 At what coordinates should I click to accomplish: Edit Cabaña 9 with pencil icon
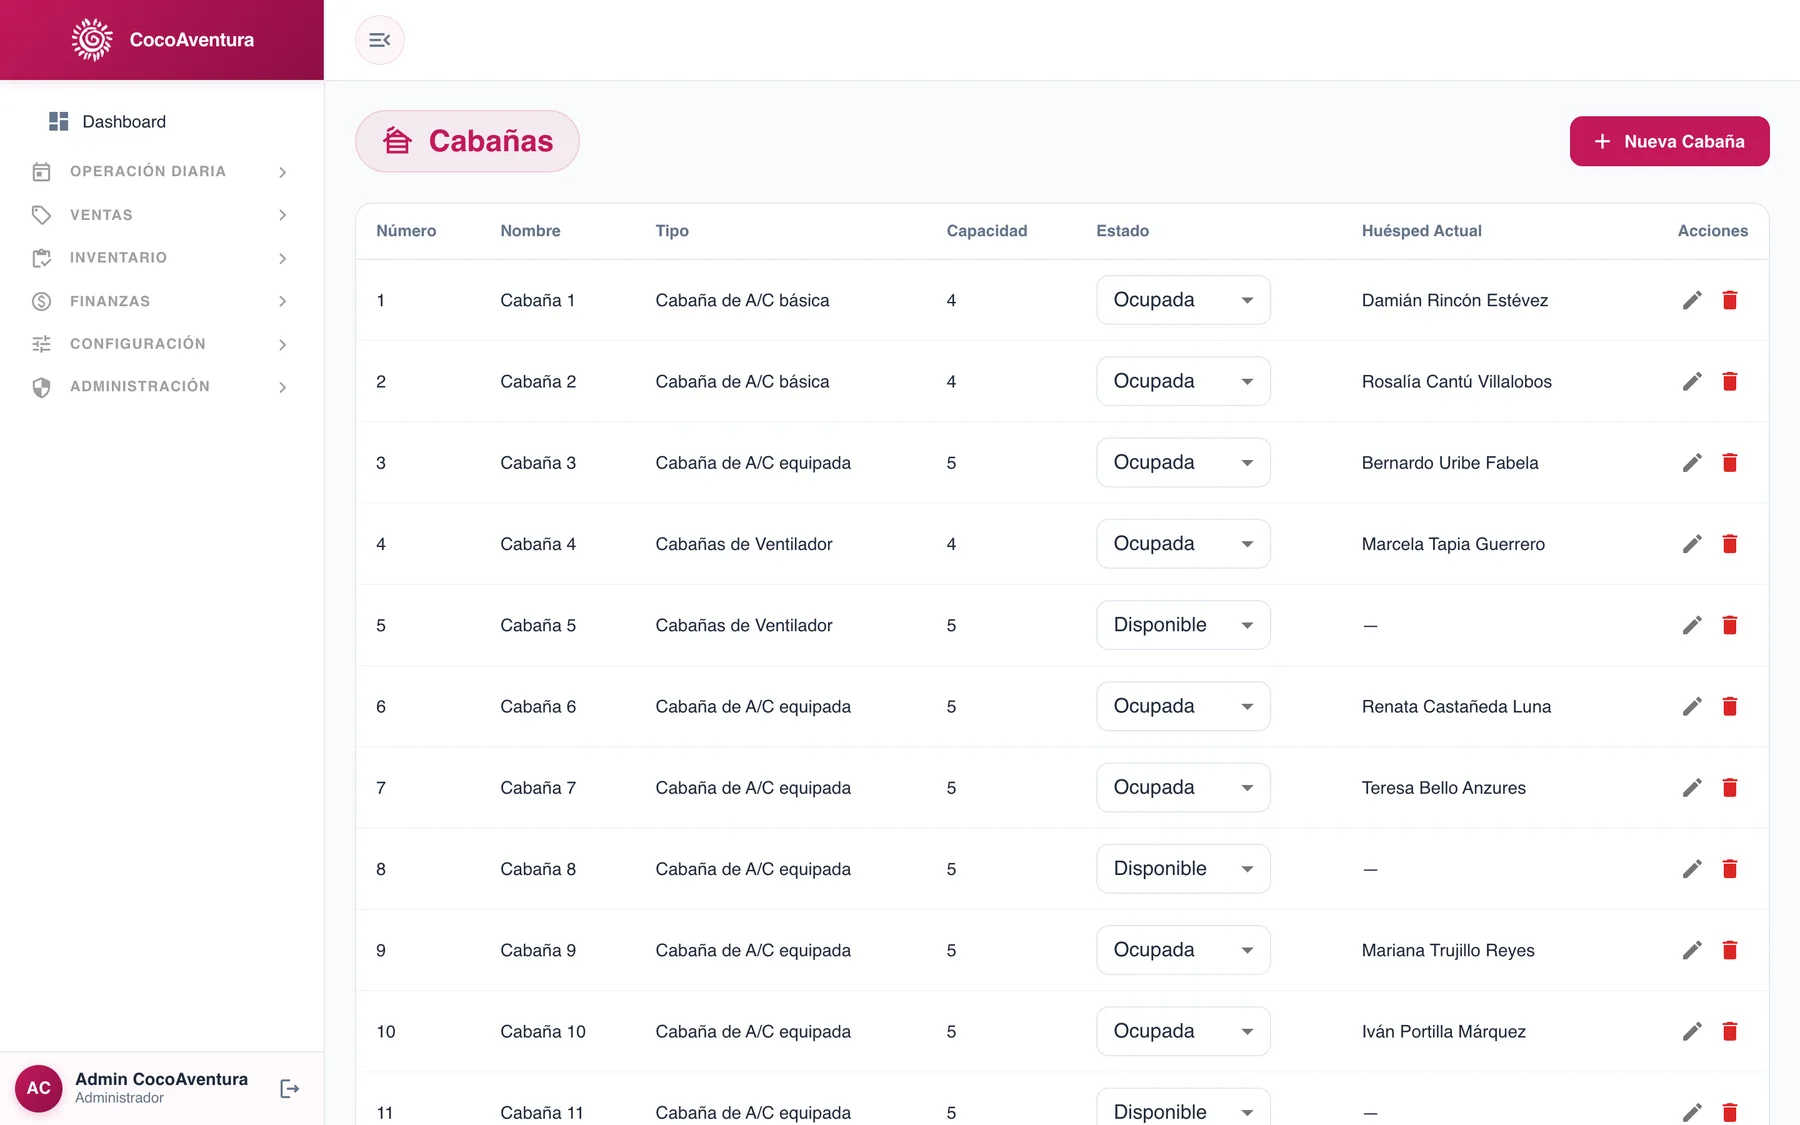pos(1692,950)
